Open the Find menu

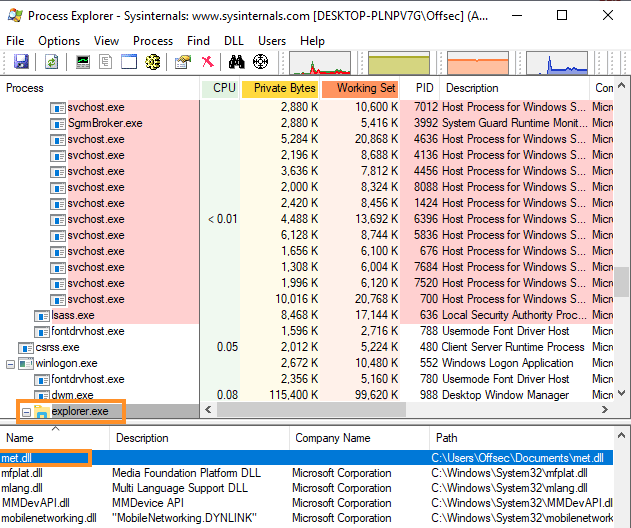tap(198, 41)
